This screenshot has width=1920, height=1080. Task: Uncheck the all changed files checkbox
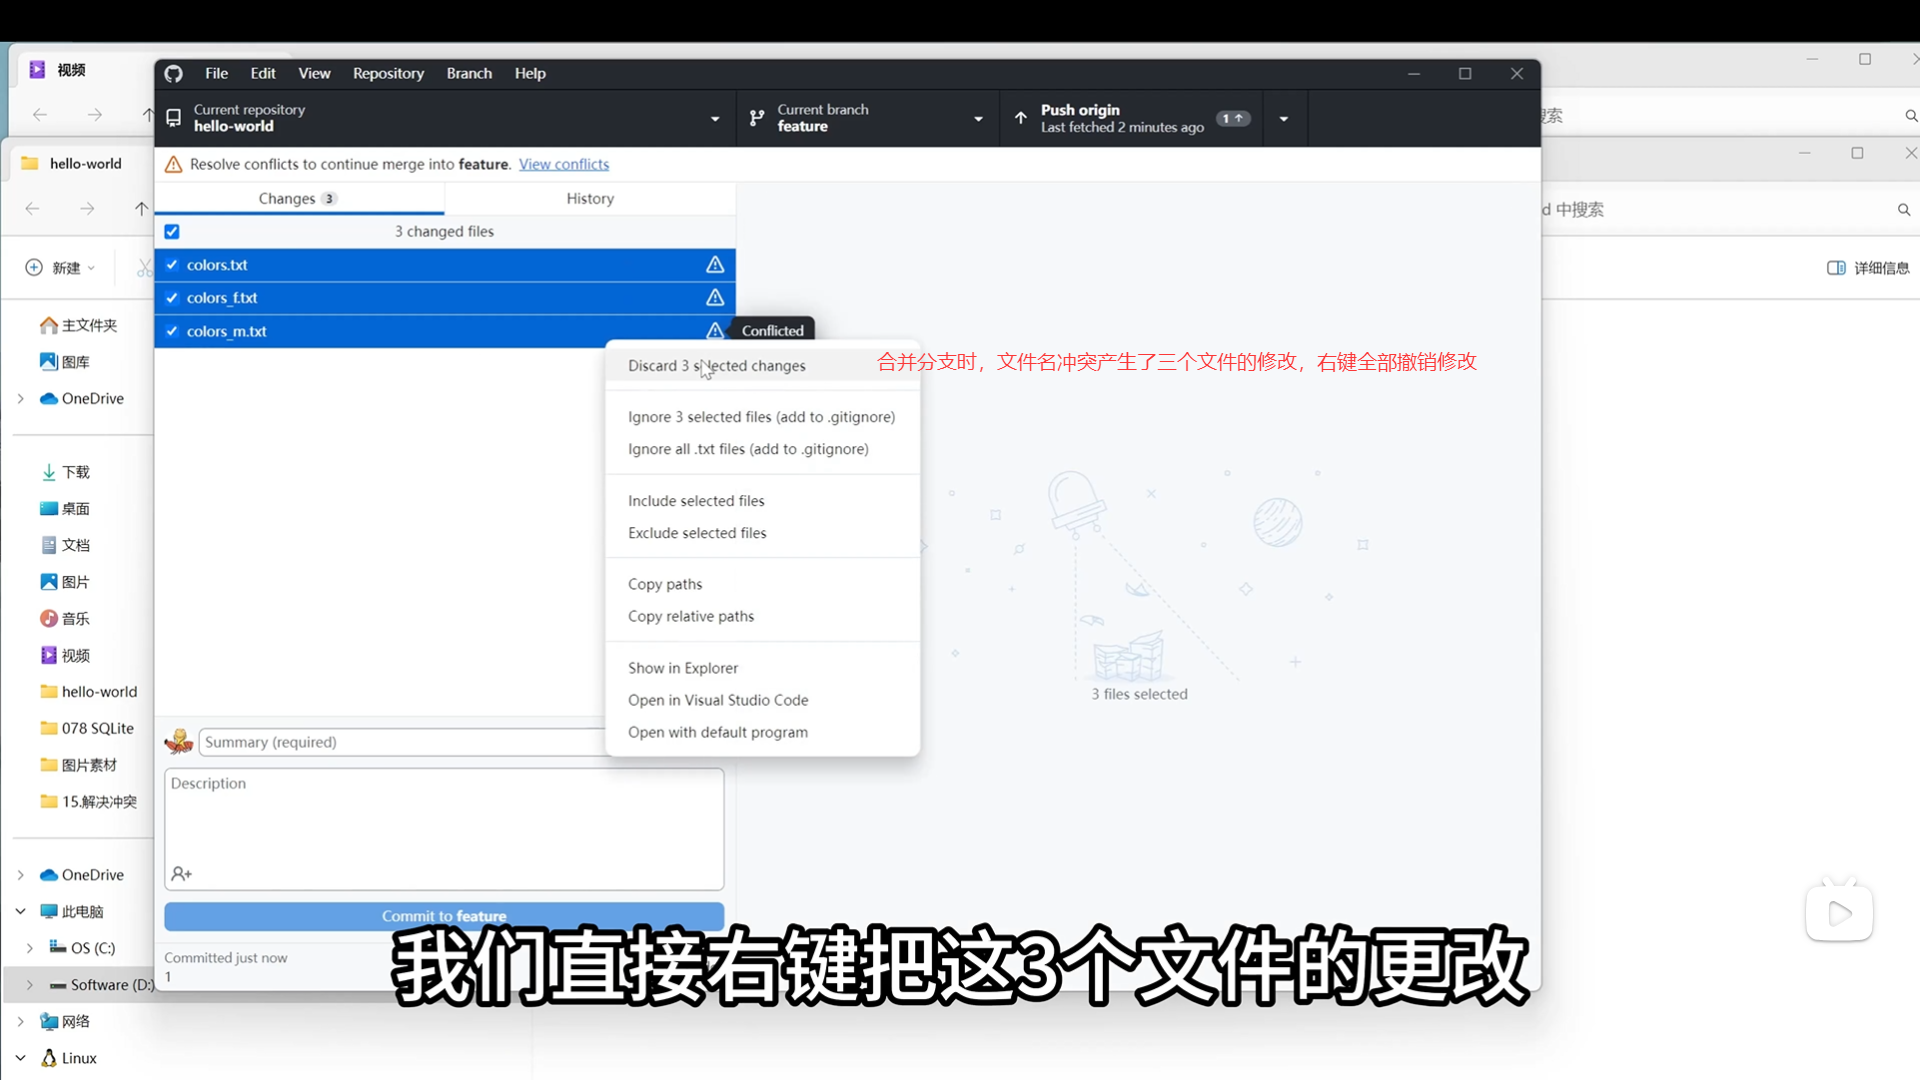172,232
